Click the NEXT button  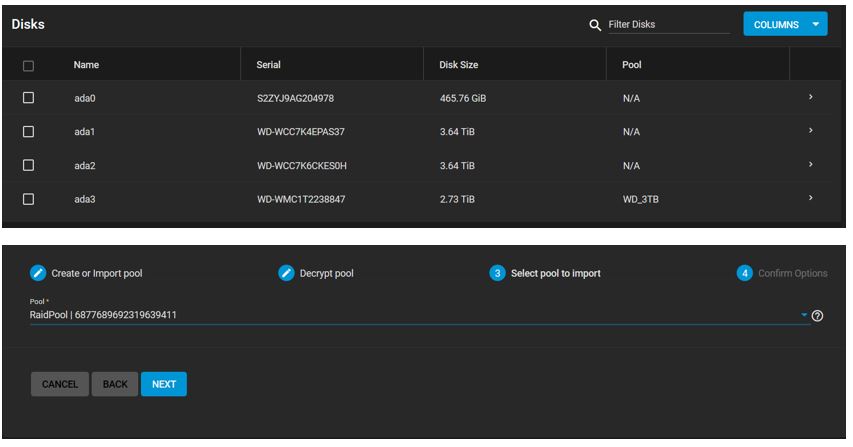164,384
